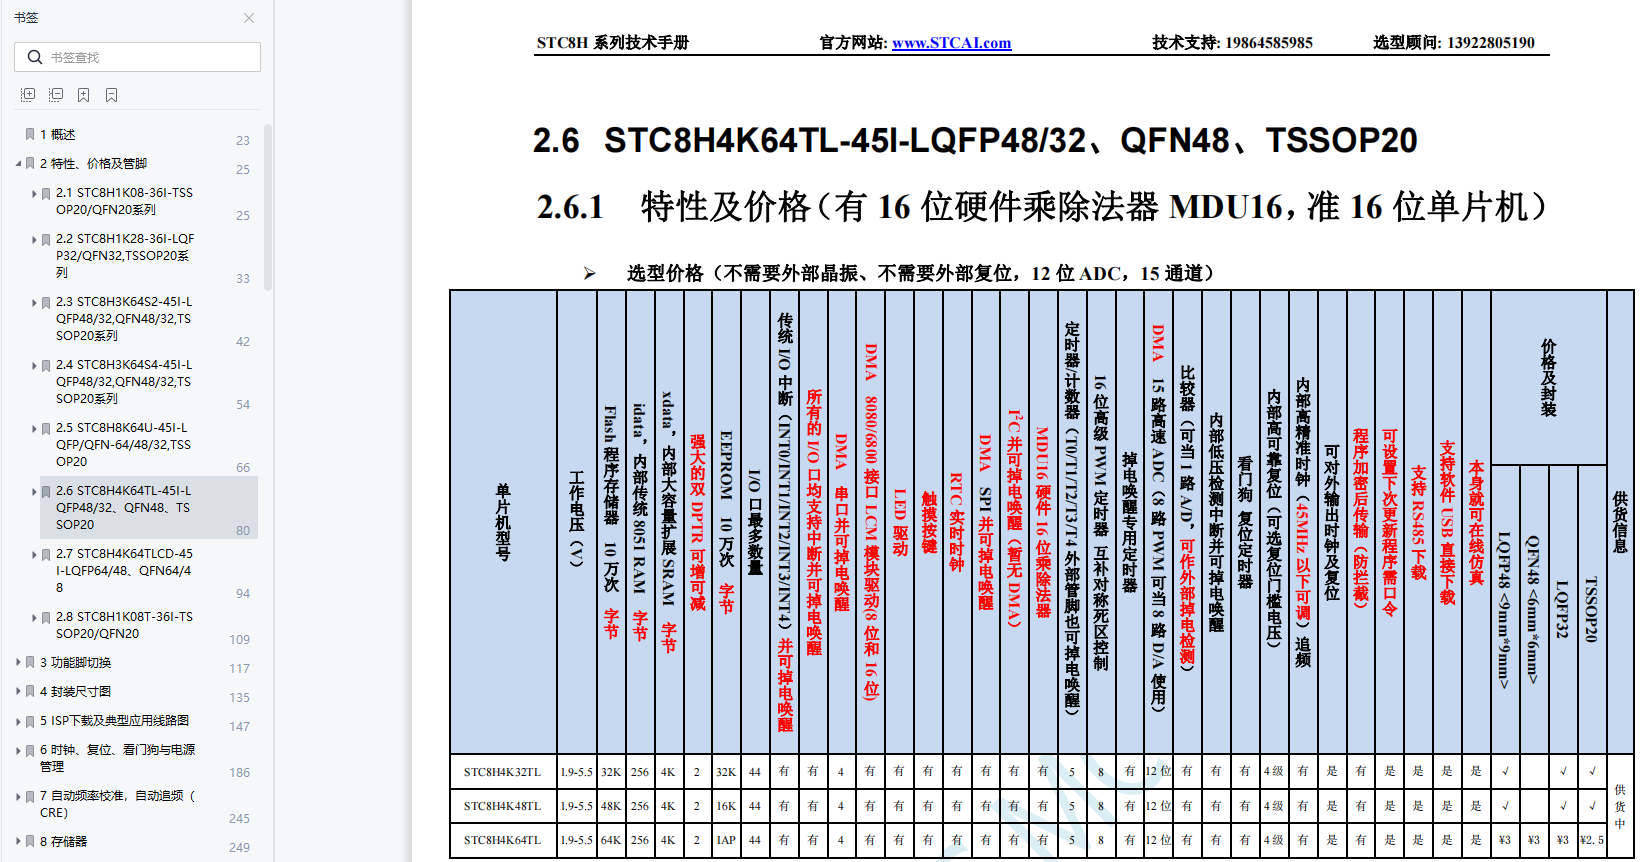Image resolution: width=1644 pixels, height=862 pixels.
Task: Click the add bookmark icon
Action: pyautogui.click(x=84, y=95)
